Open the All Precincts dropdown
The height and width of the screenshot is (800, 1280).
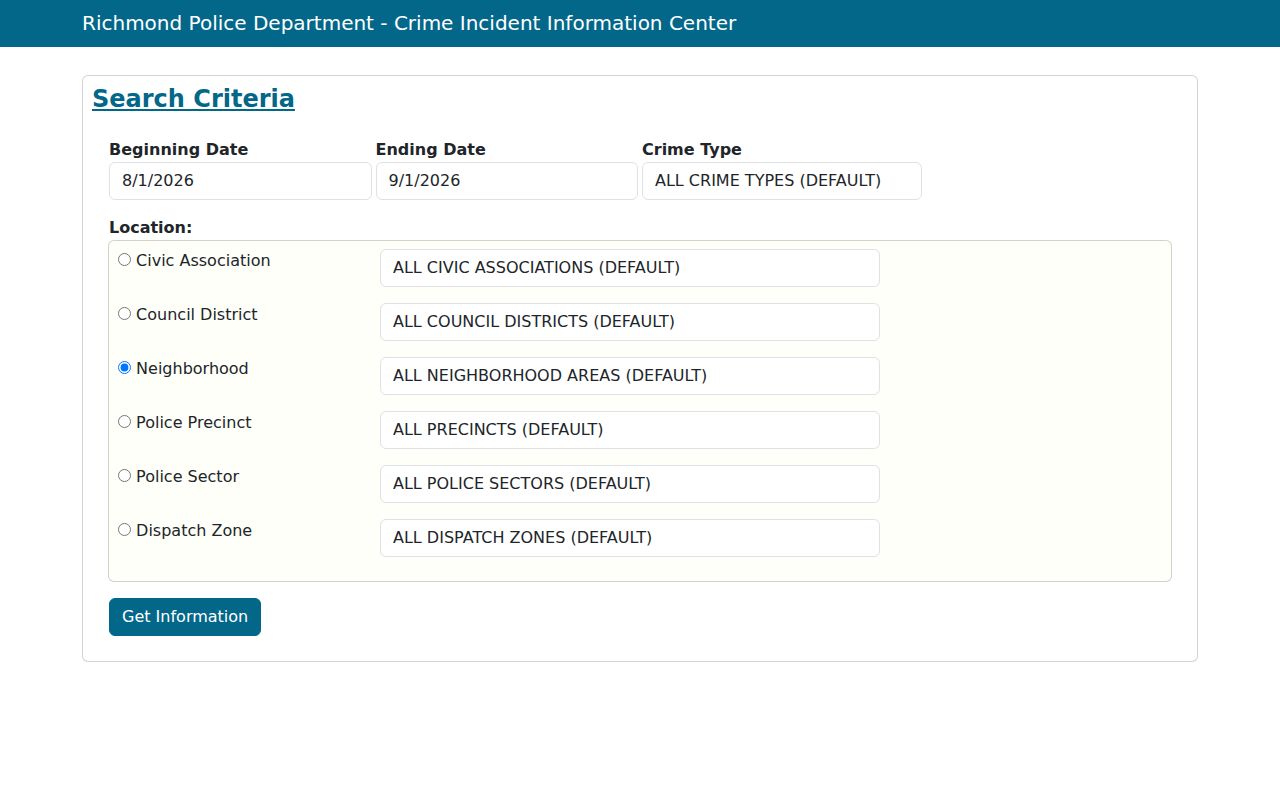[630, 430]
